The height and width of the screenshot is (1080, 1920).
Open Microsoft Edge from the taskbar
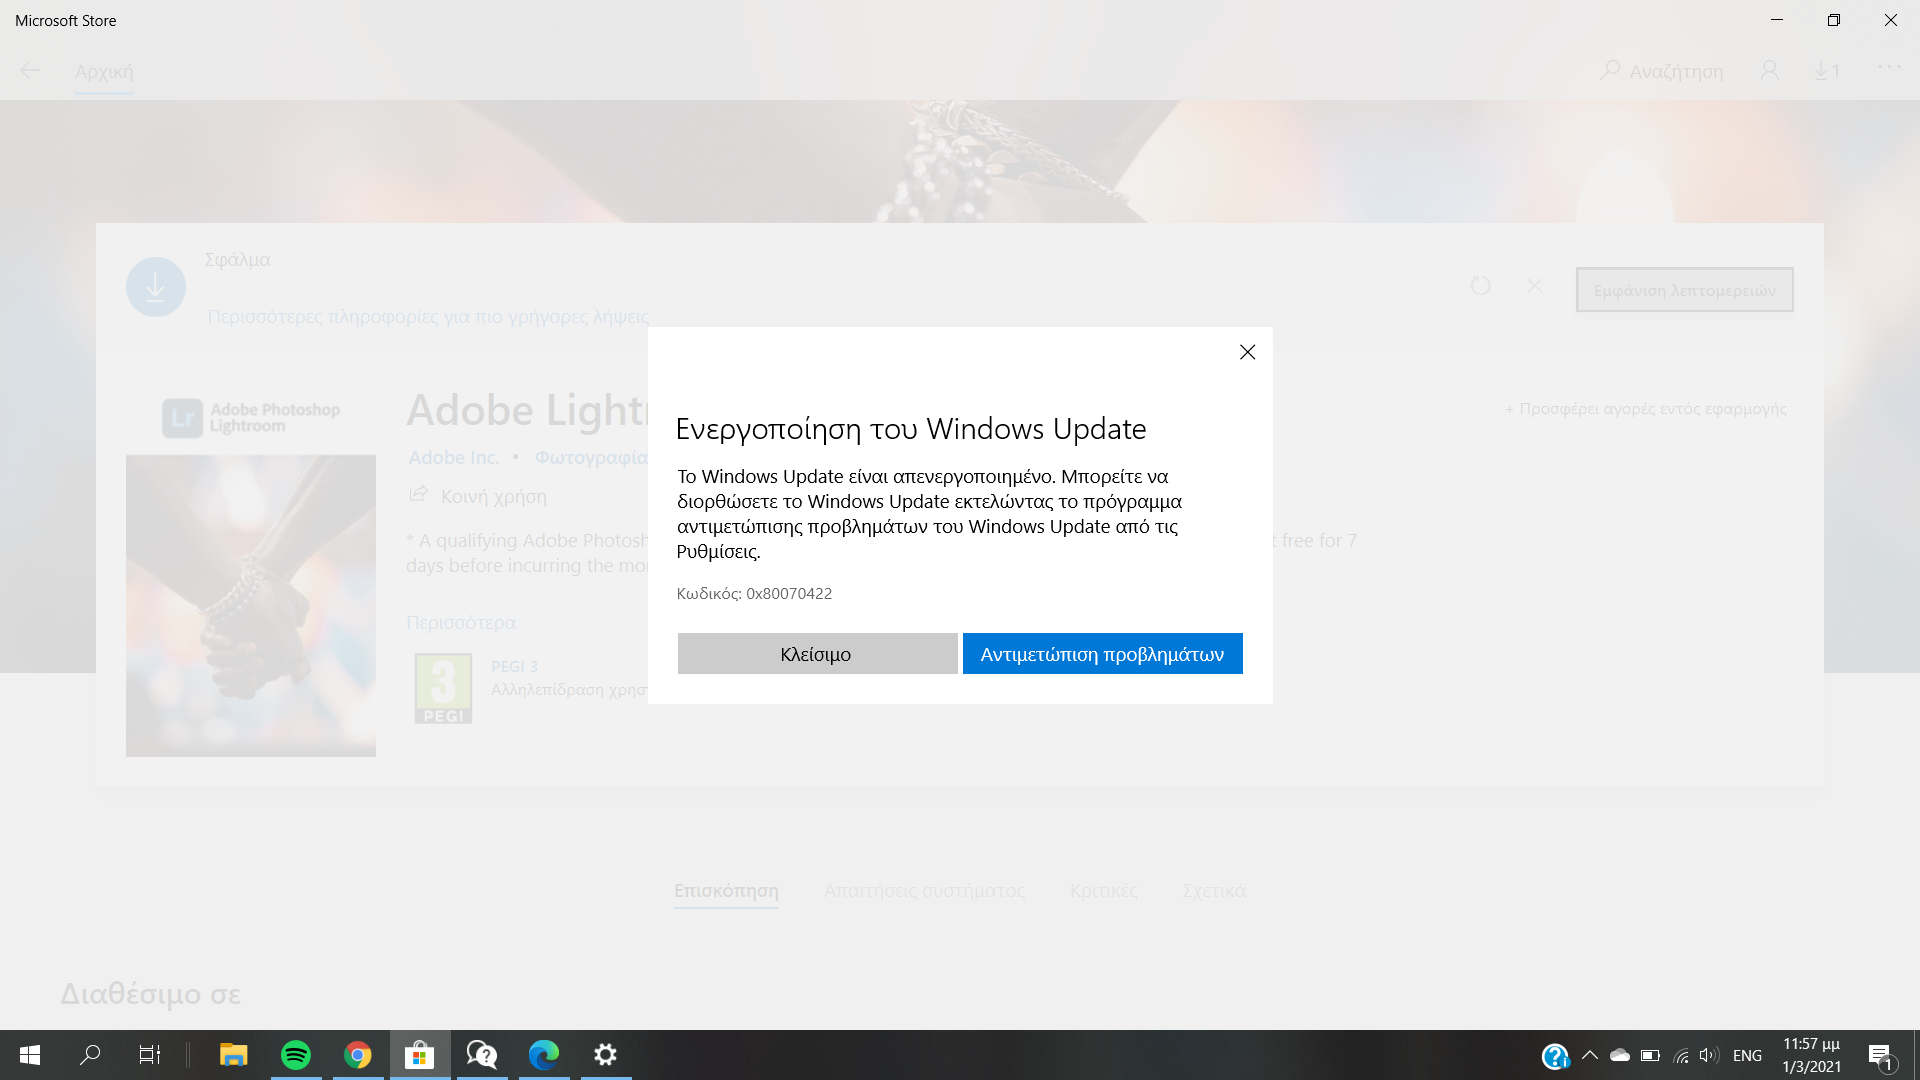544,1055
